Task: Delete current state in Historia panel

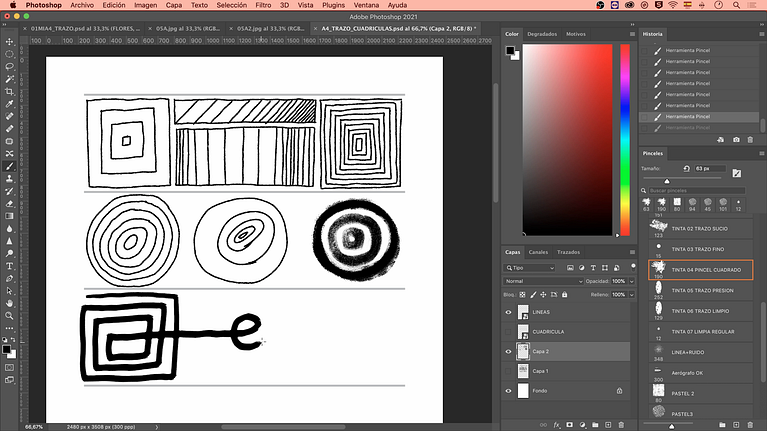Action: pos(750,140)
